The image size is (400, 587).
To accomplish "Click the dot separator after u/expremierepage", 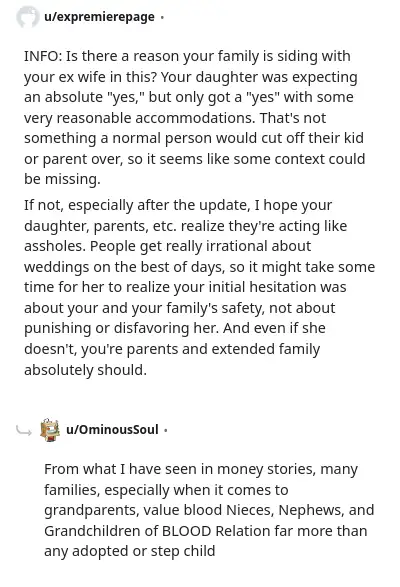I will pos(162,17).
